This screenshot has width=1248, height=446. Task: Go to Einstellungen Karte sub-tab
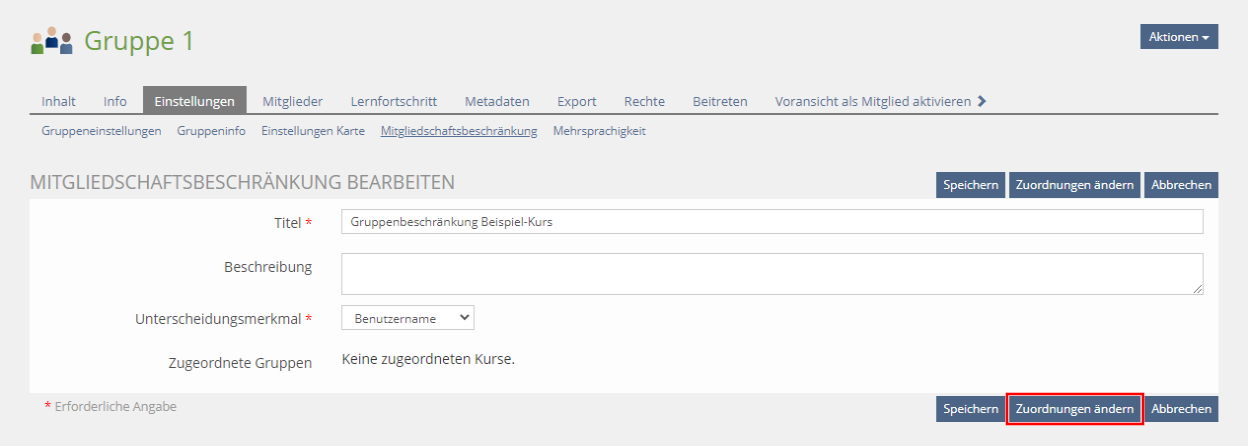tap(313, 131)
